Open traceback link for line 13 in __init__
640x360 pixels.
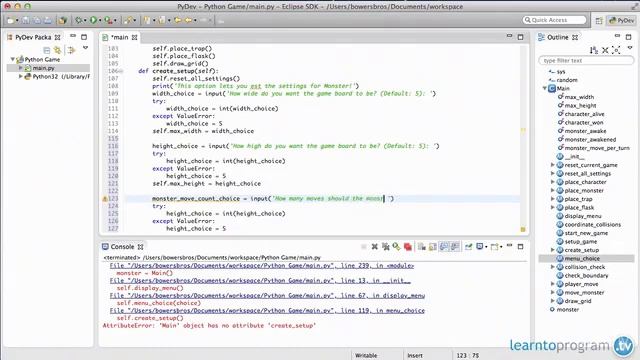(260, 281)
